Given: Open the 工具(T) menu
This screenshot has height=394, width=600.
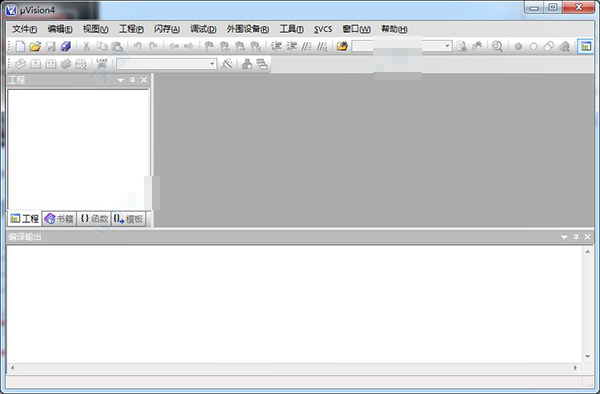Looking at the screenshot, I should [x=292, y=29].
